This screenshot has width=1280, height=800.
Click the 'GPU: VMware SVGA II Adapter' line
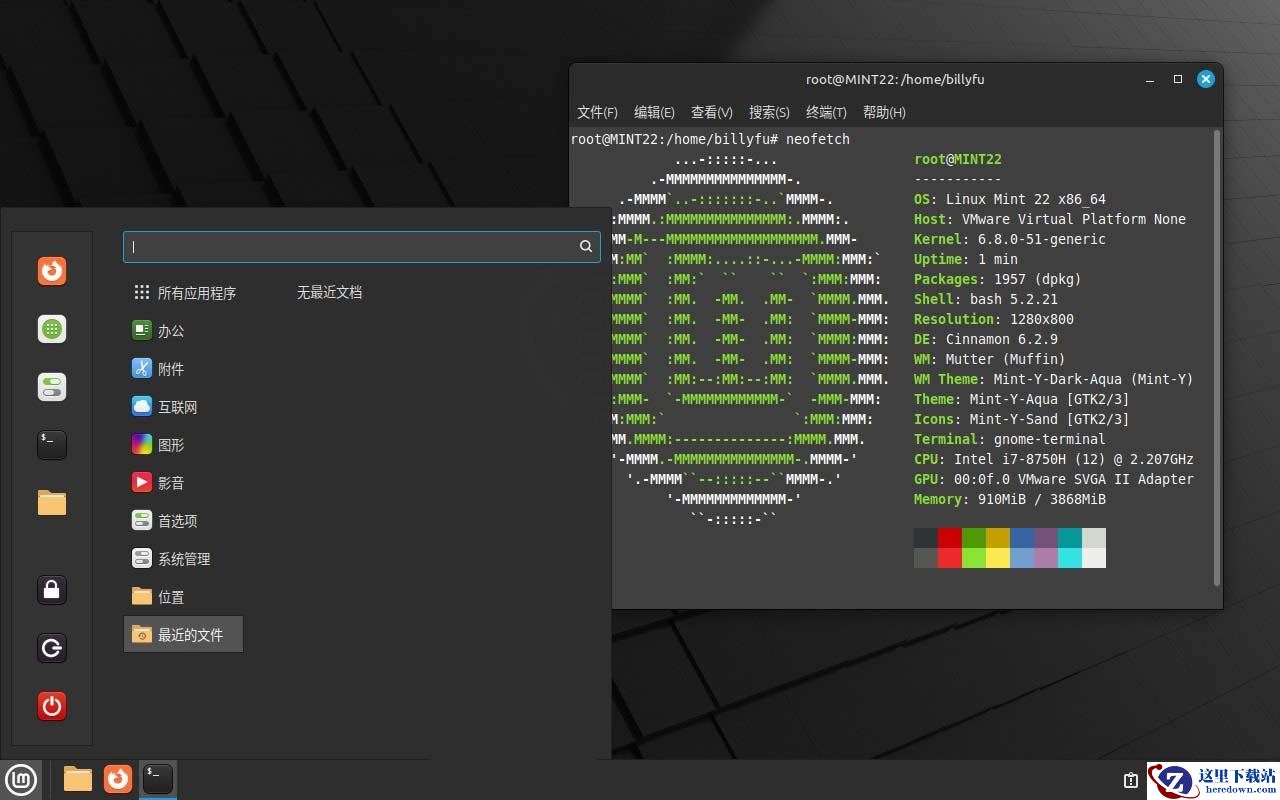click(x=1054, y=479)
